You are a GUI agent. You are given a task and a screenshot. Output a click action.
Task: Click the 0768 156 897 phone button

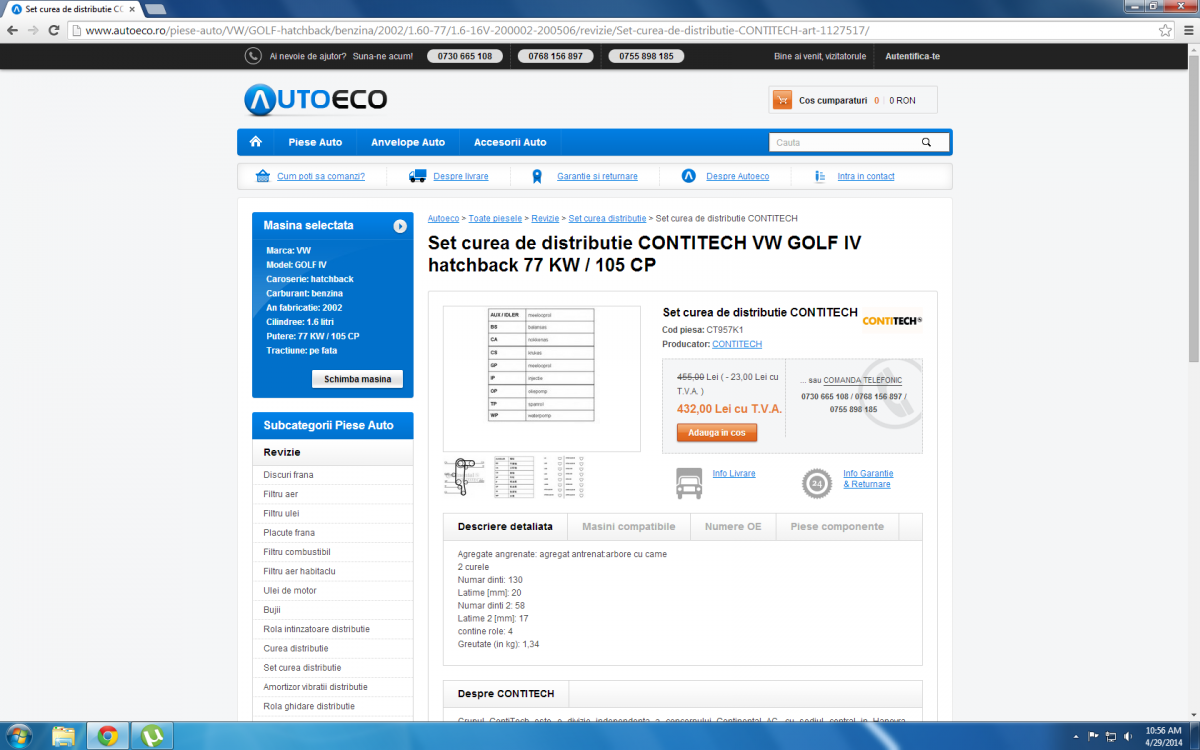556,56
